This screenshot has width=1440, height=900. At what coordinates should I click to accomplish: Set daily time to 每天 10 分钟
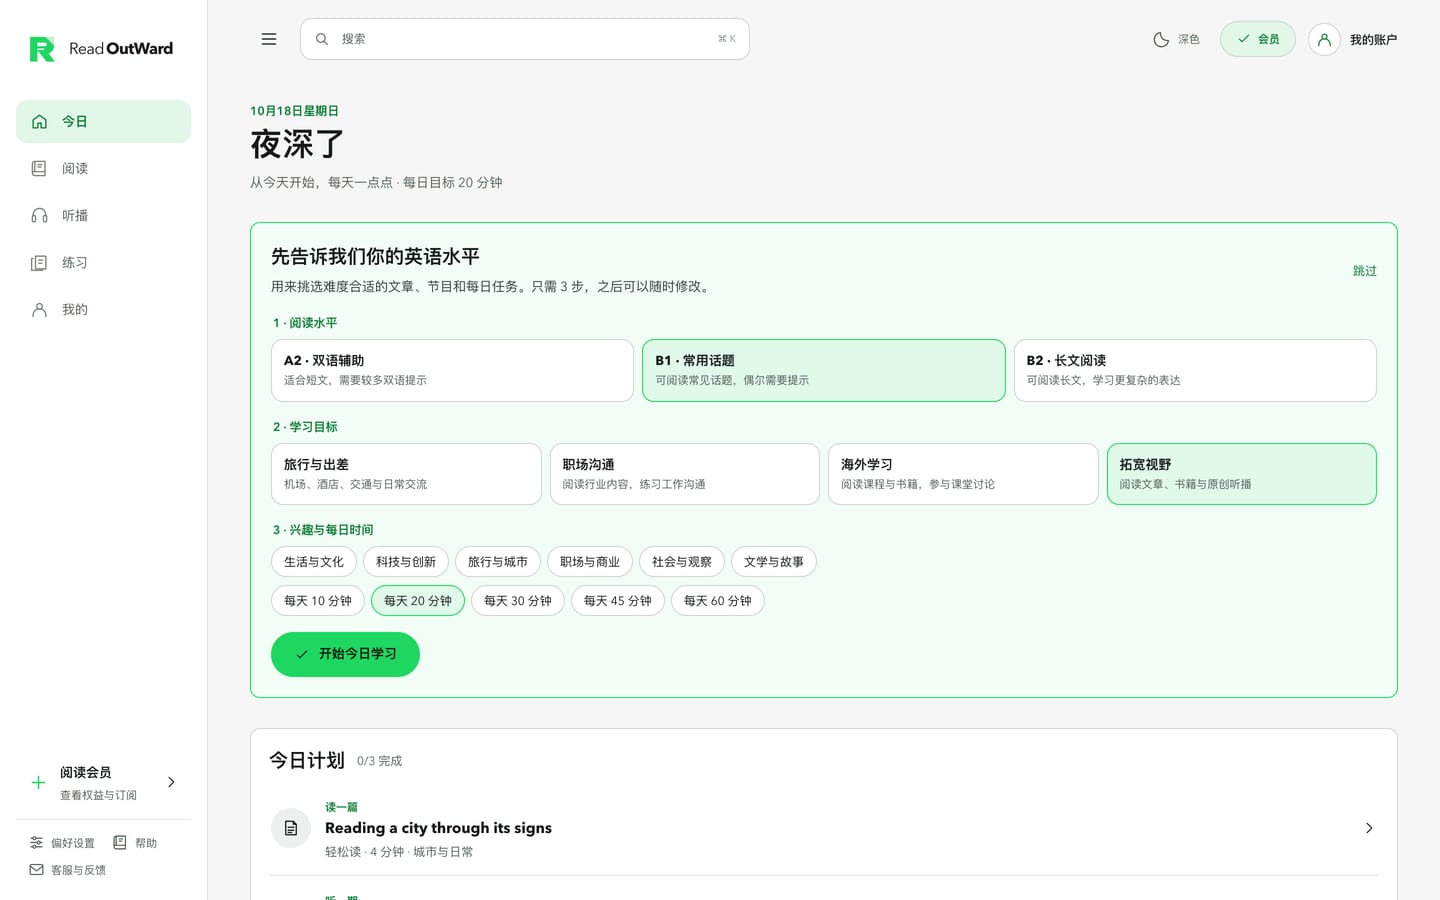[318, 601]
